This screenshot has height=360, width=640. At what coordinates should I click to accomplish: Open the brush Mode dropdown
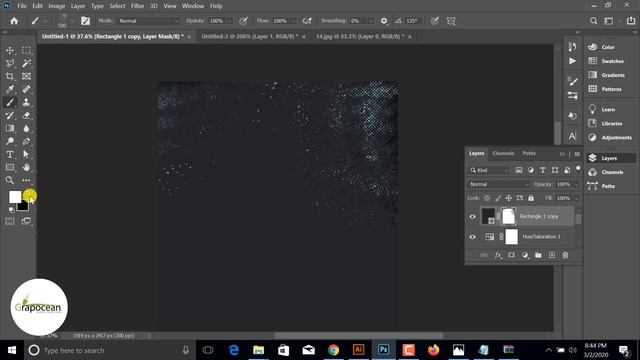click(x=149, y=21)
